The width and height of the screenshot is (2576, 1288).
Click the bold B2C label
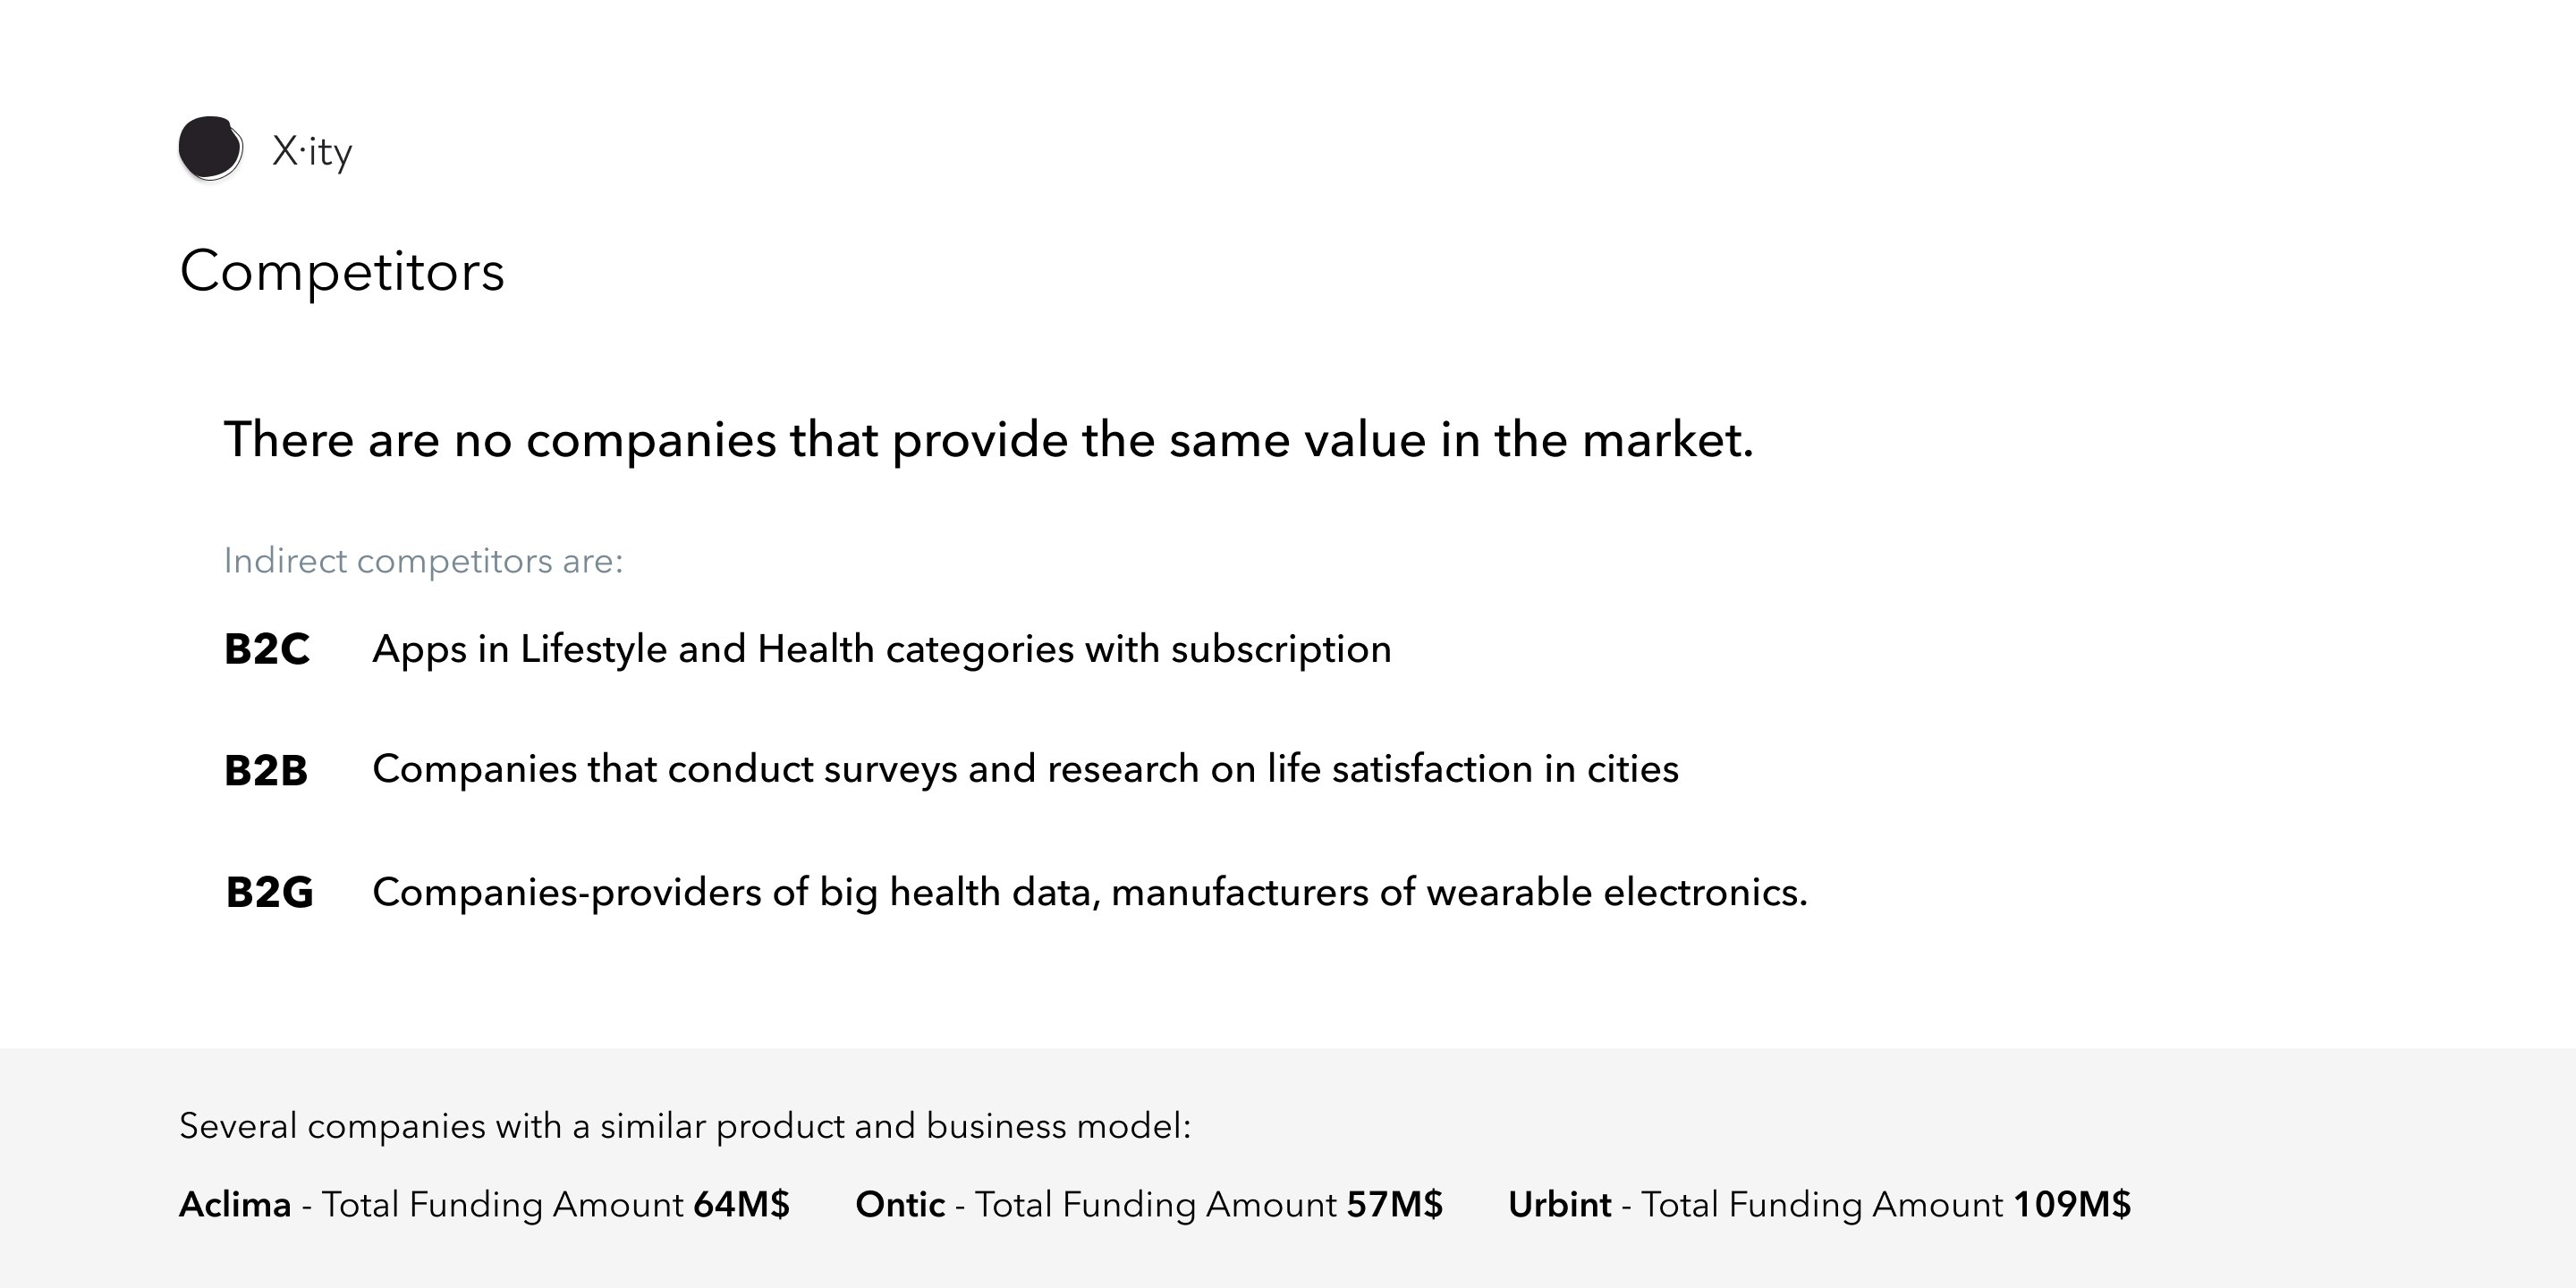pos(267,649)
